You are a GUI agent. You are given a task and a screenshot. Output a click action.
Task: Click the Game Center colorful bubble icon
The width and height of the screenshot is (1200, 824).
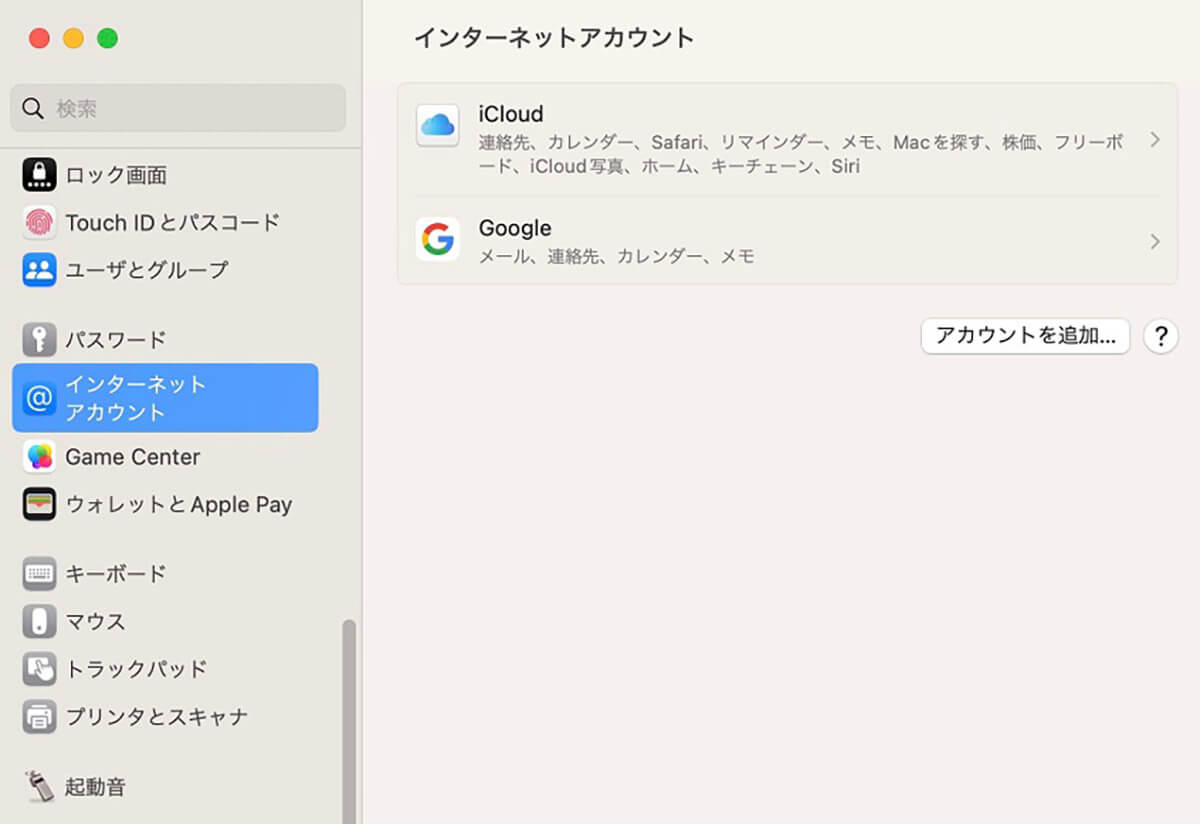[x=39, y=457]
